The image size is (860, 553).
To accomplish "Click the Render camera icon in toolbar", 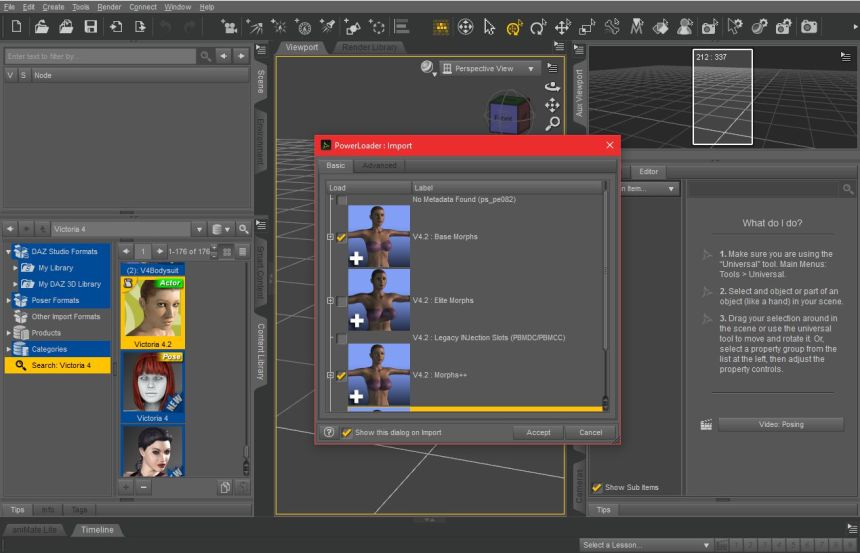I will (808, 27).
